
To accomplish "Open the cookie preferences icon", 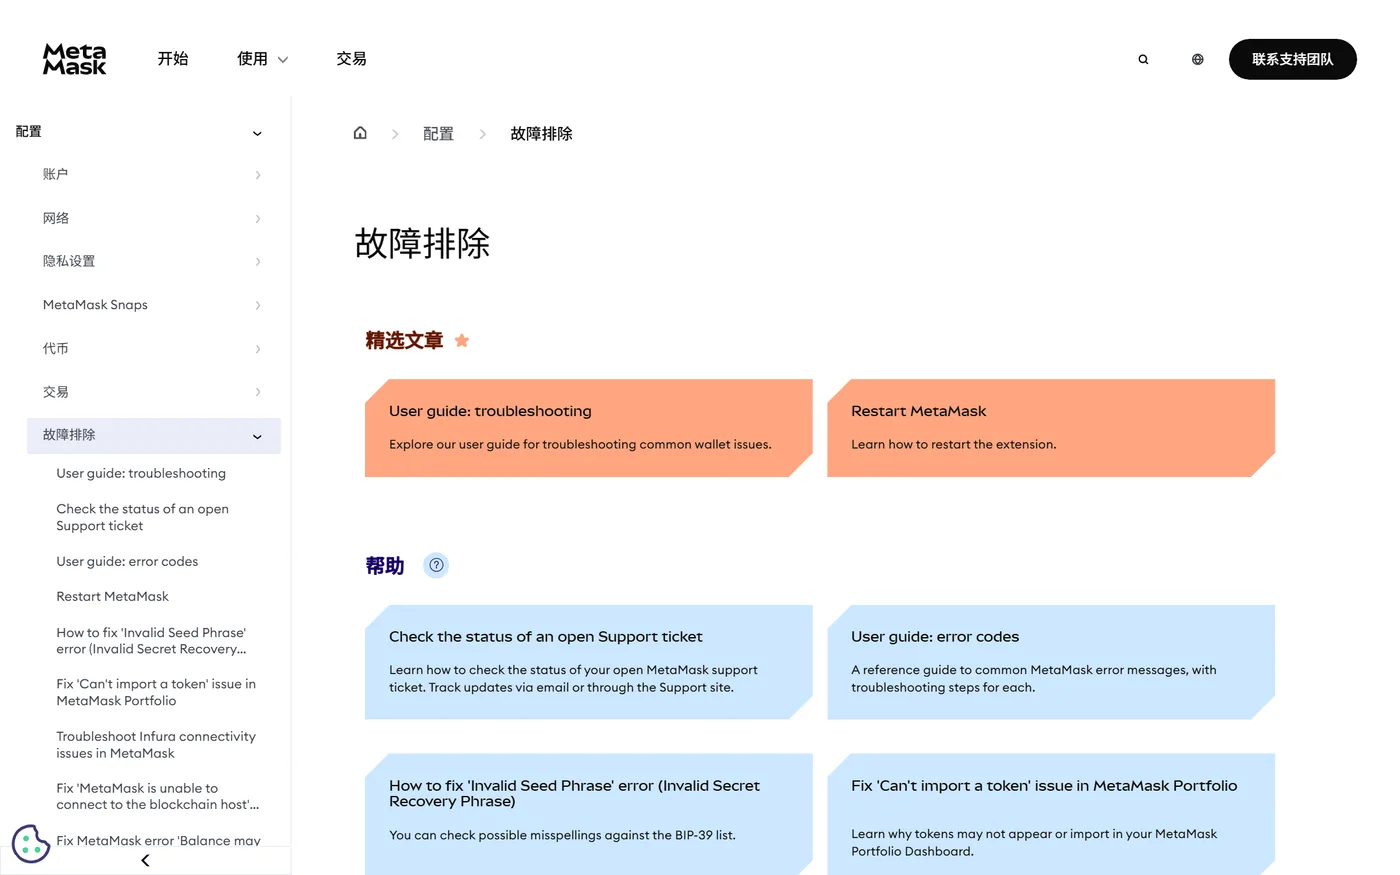I will 31,843.
